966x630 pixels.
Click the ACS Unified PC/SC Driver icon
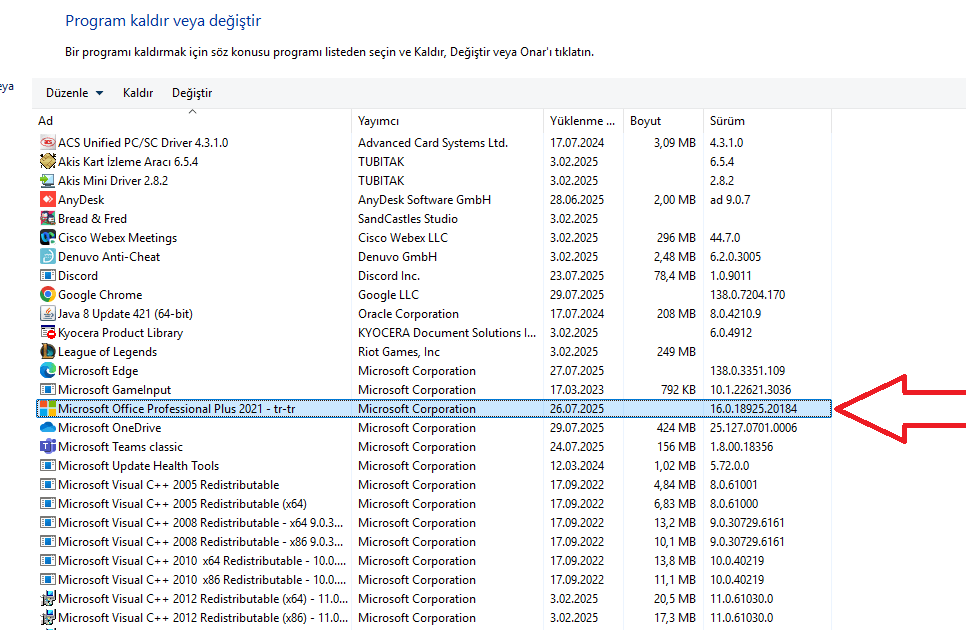[x=47, y=142]
